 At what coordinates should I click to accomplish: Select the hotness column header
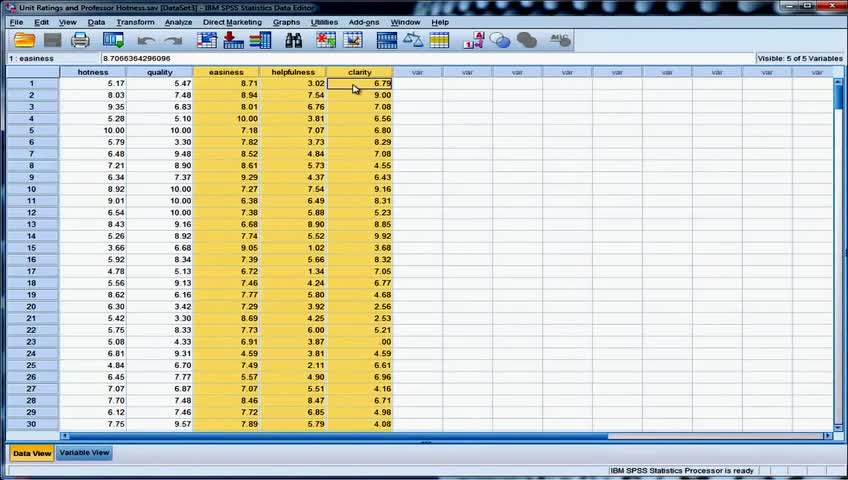click(x=92, y=72)
